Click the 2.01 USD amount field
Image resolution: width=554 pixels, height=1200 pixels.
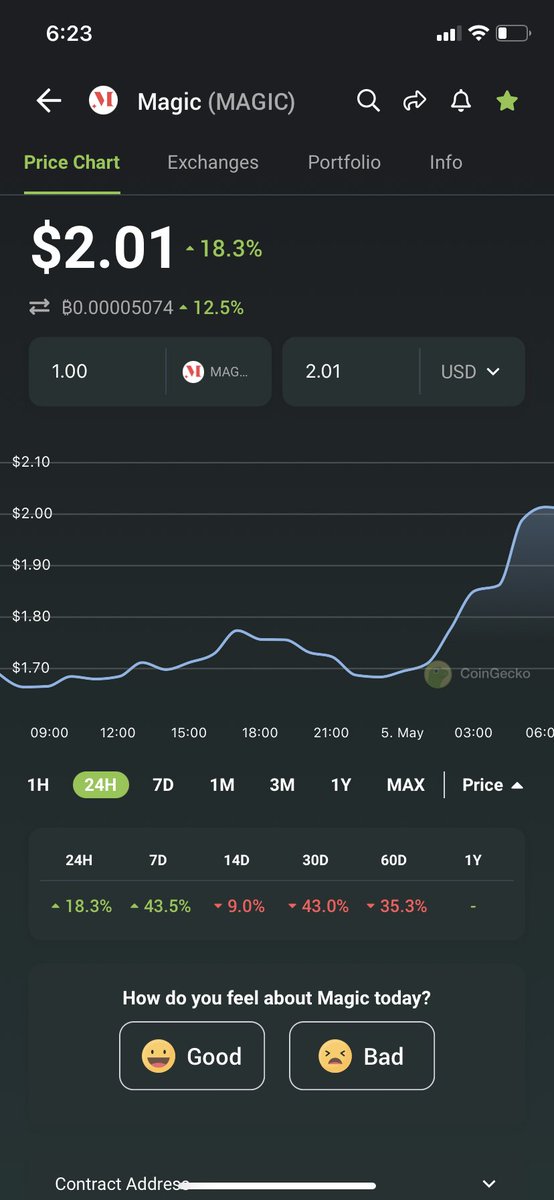point(352,371)
